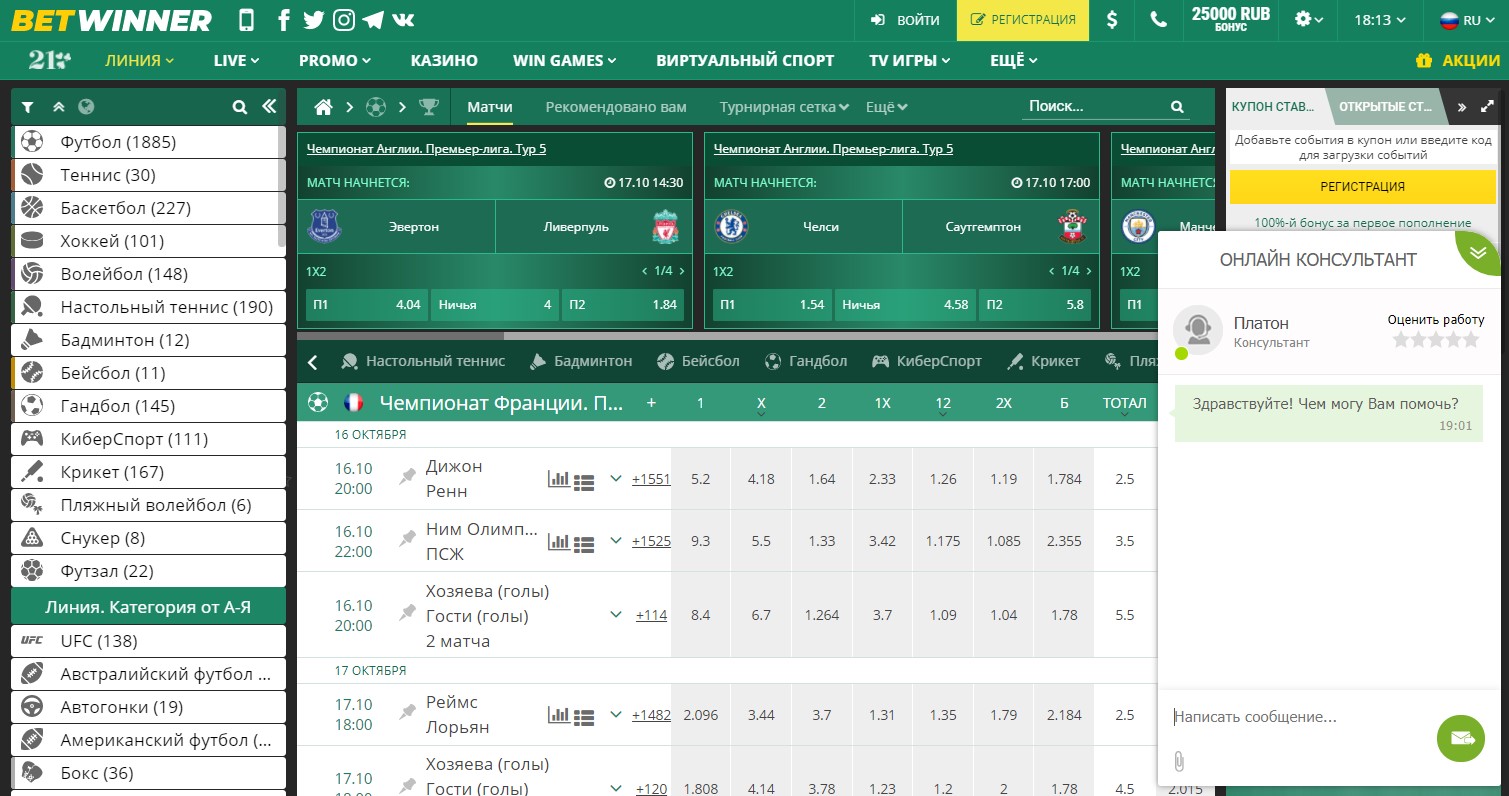
Task: Click the phone callback icon
Action: point(1158,20)
